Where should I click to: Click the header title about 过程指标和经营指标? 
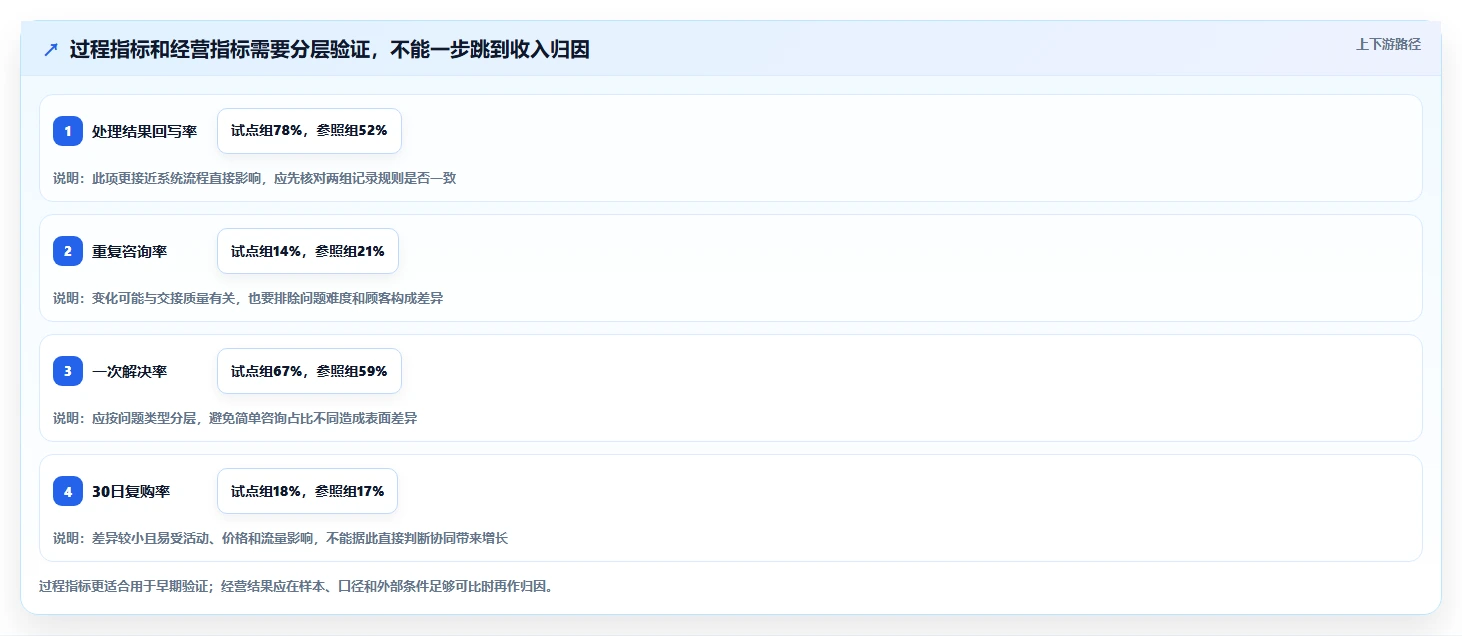[x=330, y=50]
